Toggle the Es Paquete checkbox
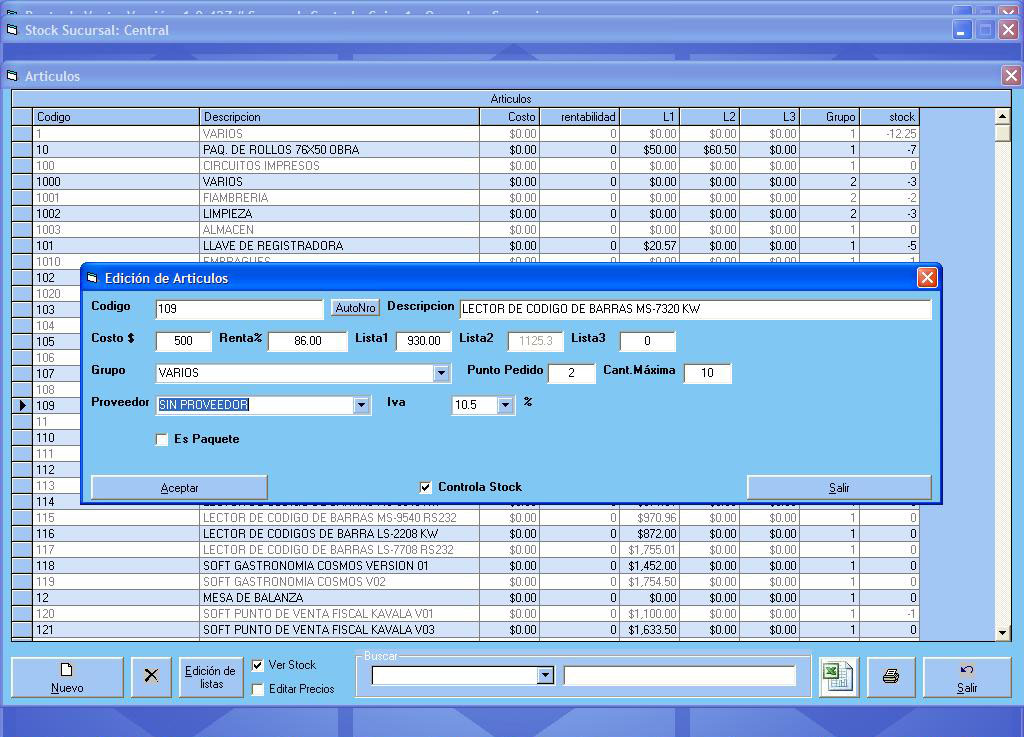Screen dimensions: 1024x737 click(162, 439)
